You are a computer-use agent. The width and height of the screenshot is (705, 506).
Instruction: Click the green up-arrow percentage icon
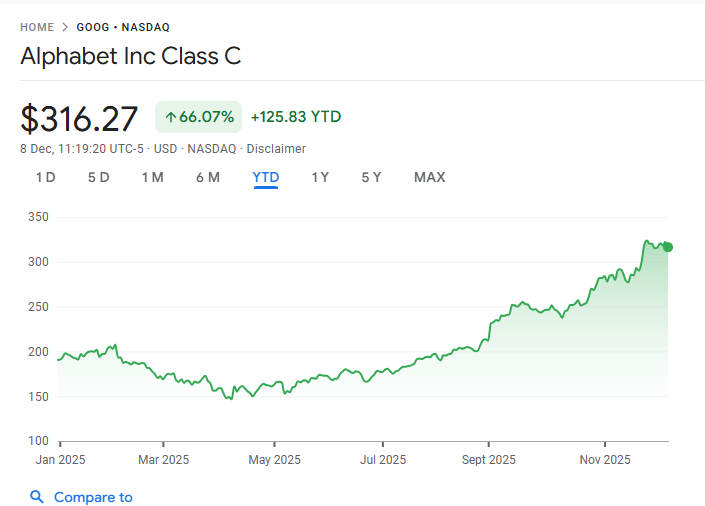pyautogui.click(x=170, y=117)
